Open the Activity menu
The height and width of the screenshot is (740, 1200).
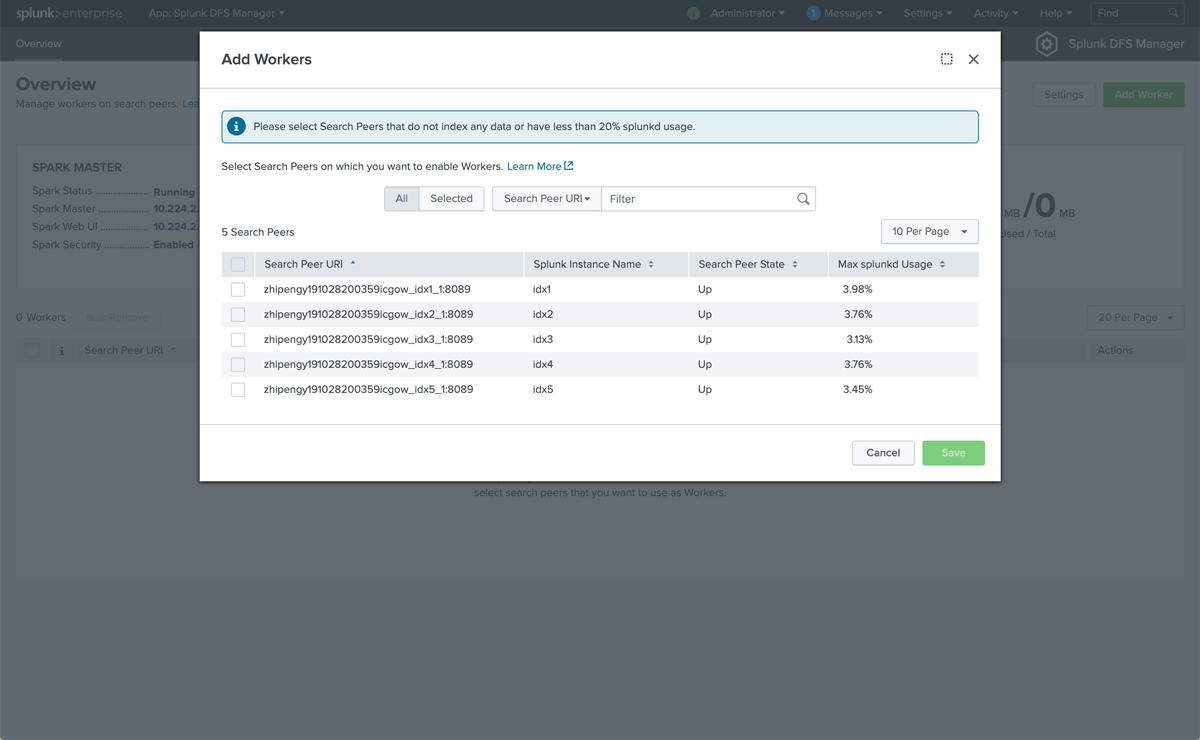[x=995, y=13]
